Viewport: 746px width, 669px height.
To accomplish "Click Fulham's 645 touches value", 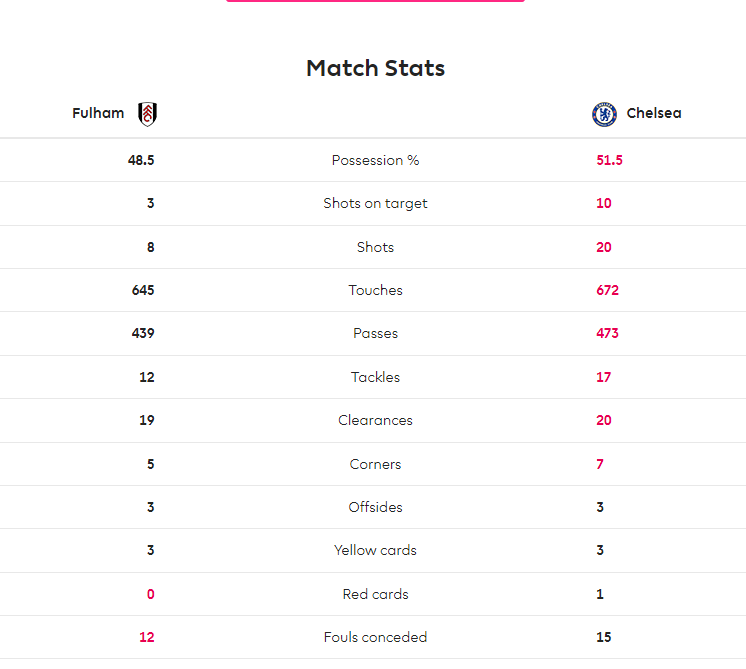I will point(143,290).
